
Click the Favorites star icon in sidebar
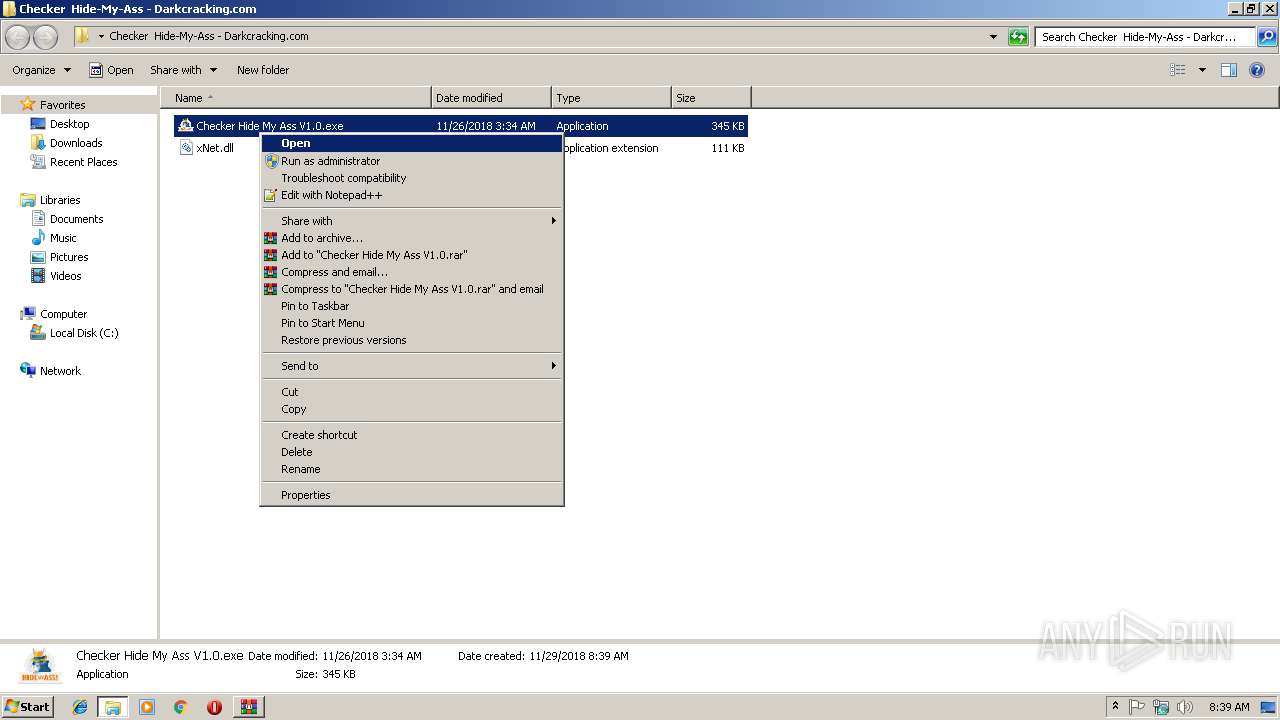pos(28,104)
